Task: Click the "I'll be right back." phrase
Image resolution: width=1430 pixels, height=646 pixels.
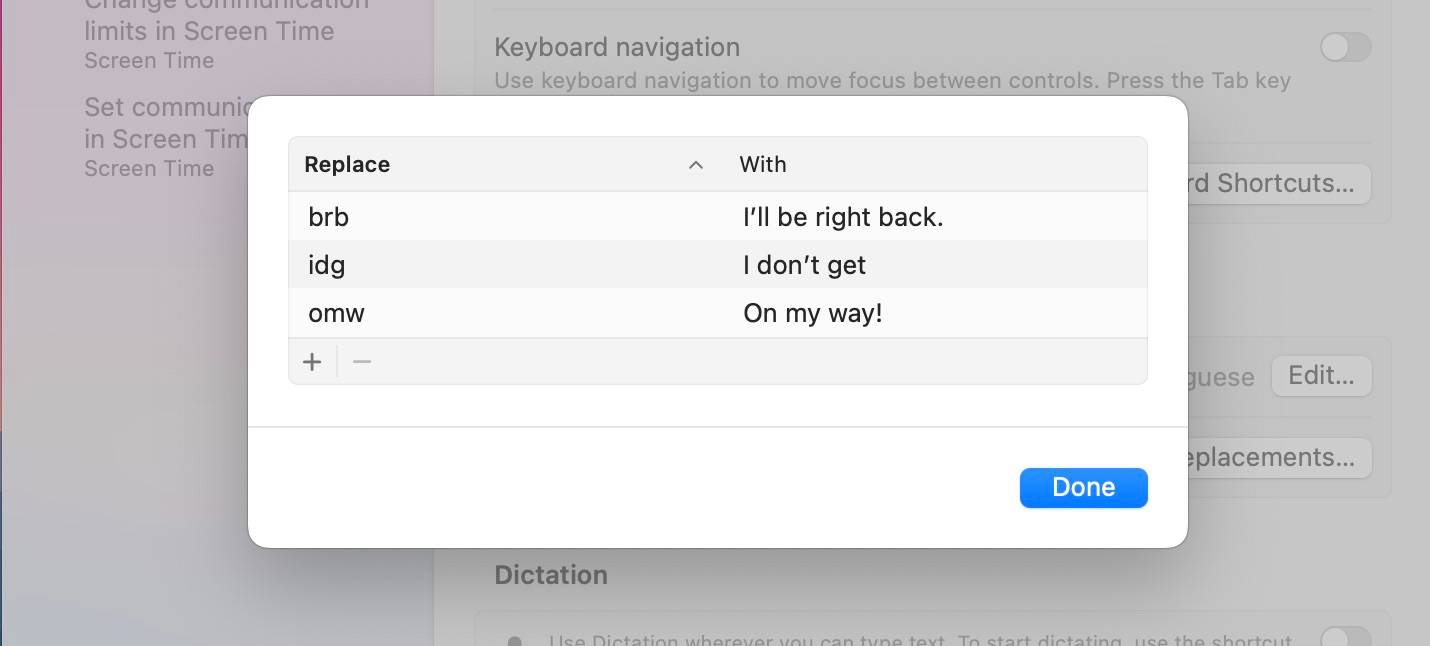Action: 843,217
